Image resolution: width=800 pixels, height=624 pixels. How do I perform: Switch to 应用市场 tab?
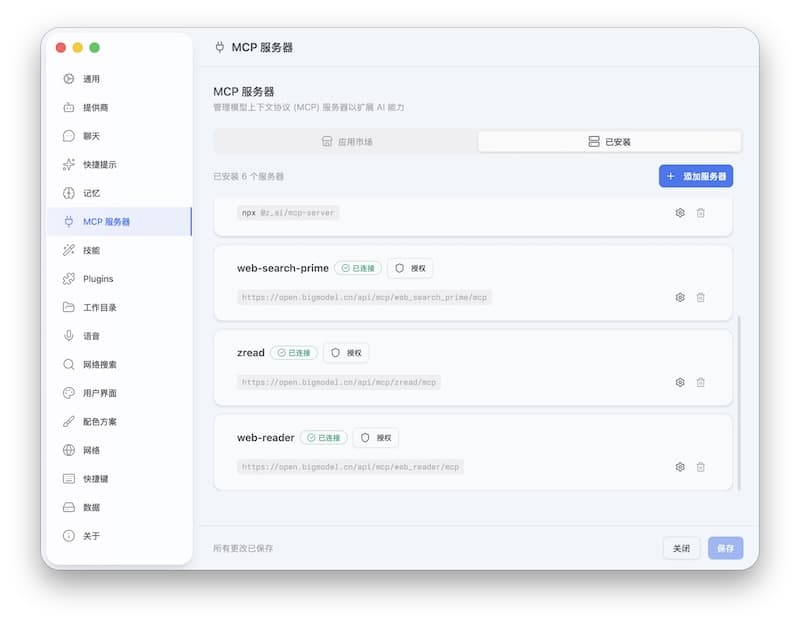pos(346,142)
